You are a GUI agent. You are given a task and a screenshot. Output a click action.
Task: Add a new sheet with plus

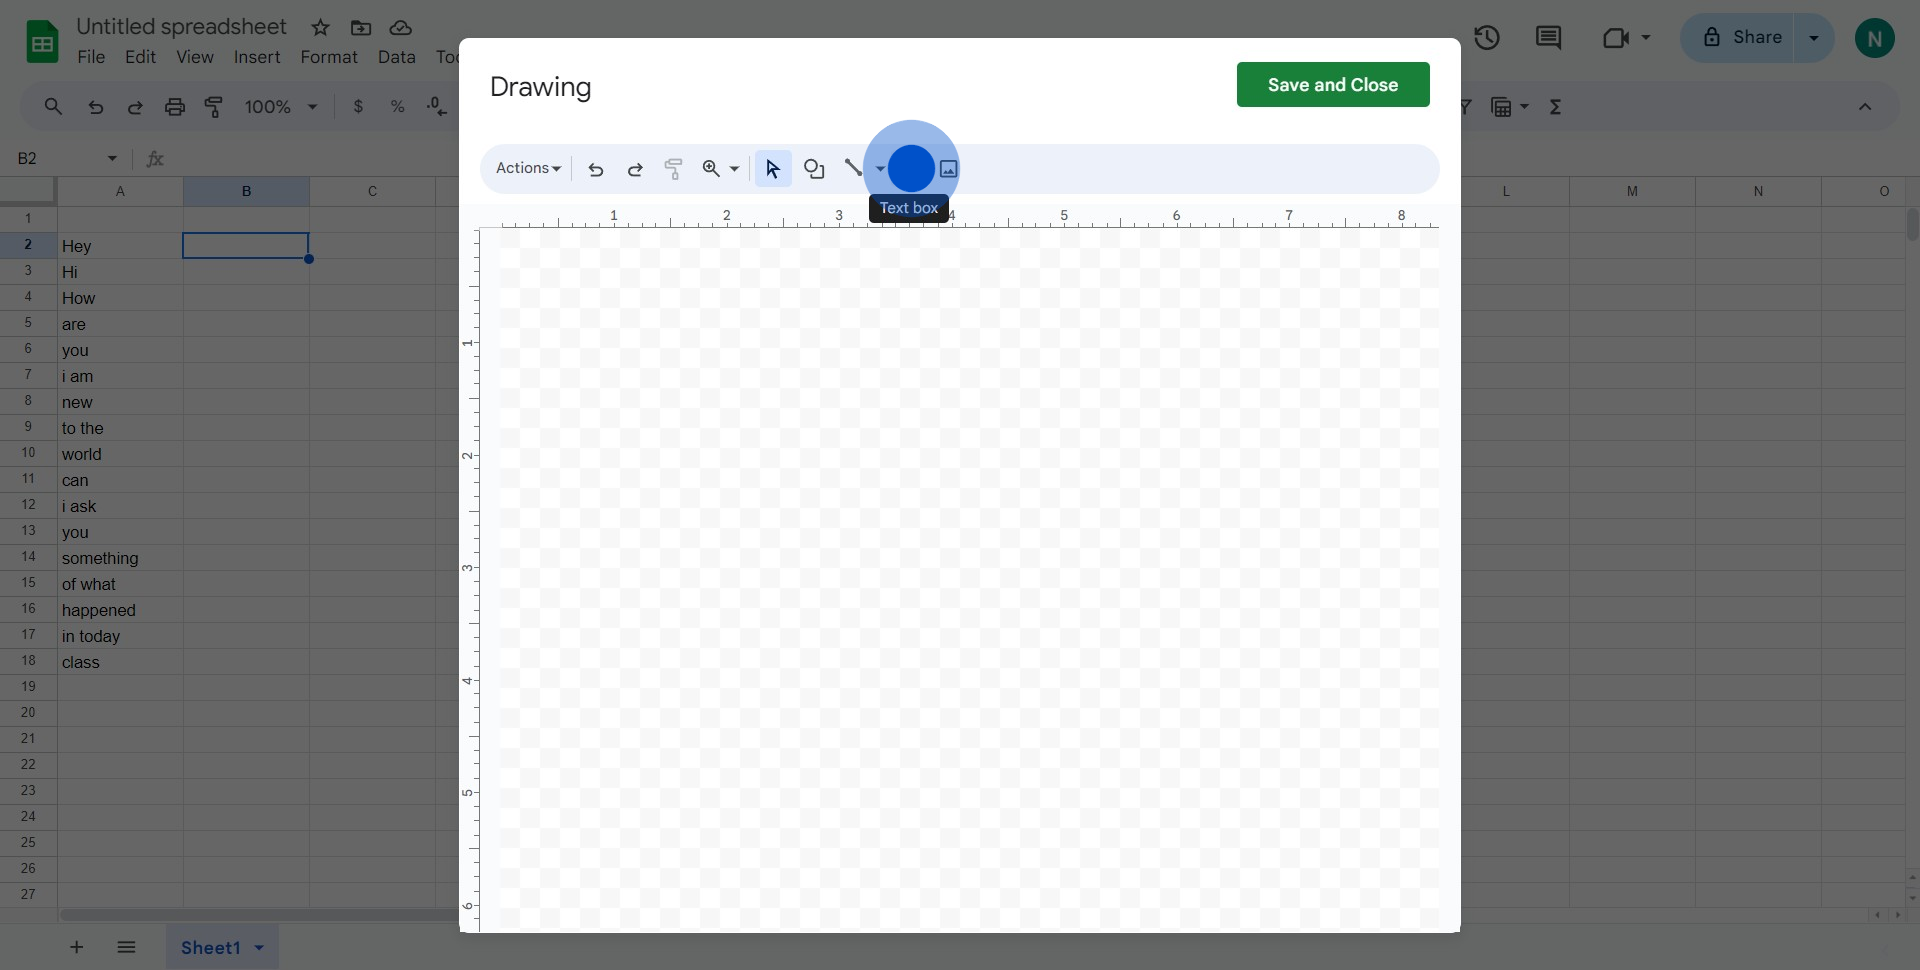[76, 947]
